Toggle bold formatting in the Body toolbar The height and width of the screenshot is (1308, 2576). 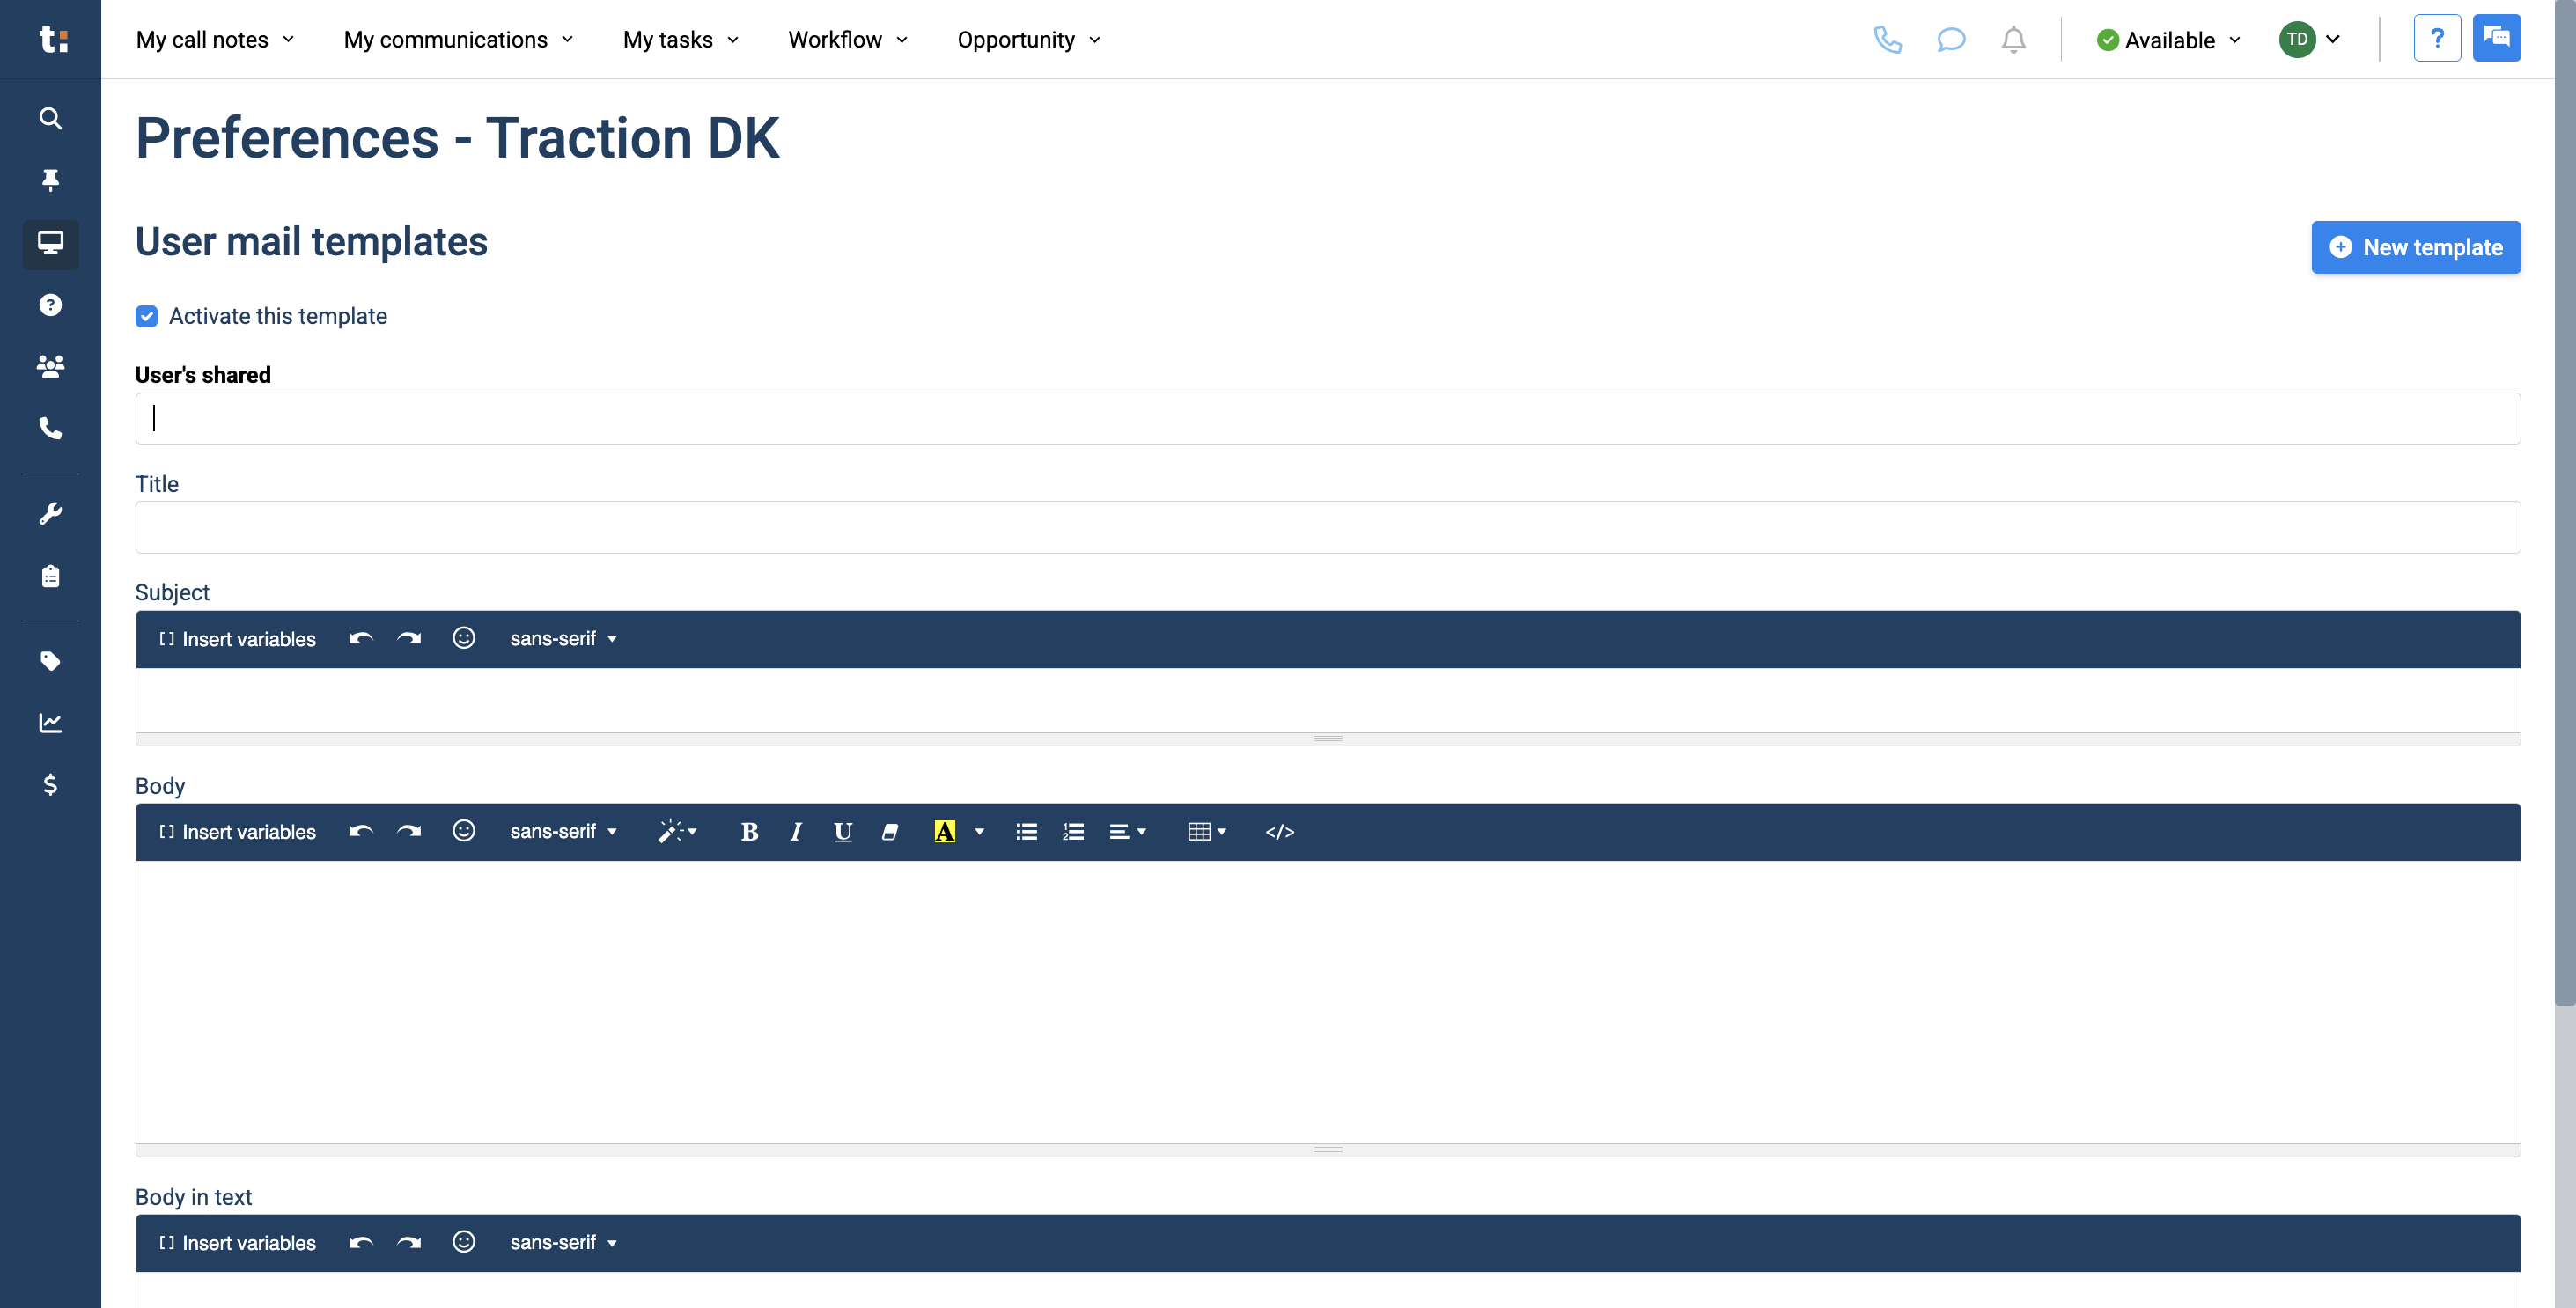pyautogui.click(x=749, y=831)
